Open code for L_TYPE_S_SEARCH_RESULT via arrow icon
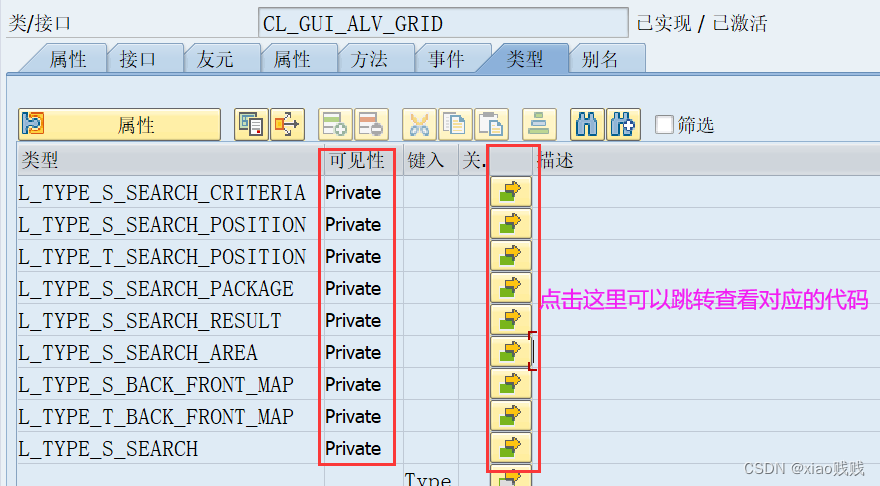 [x=511, y=320]
